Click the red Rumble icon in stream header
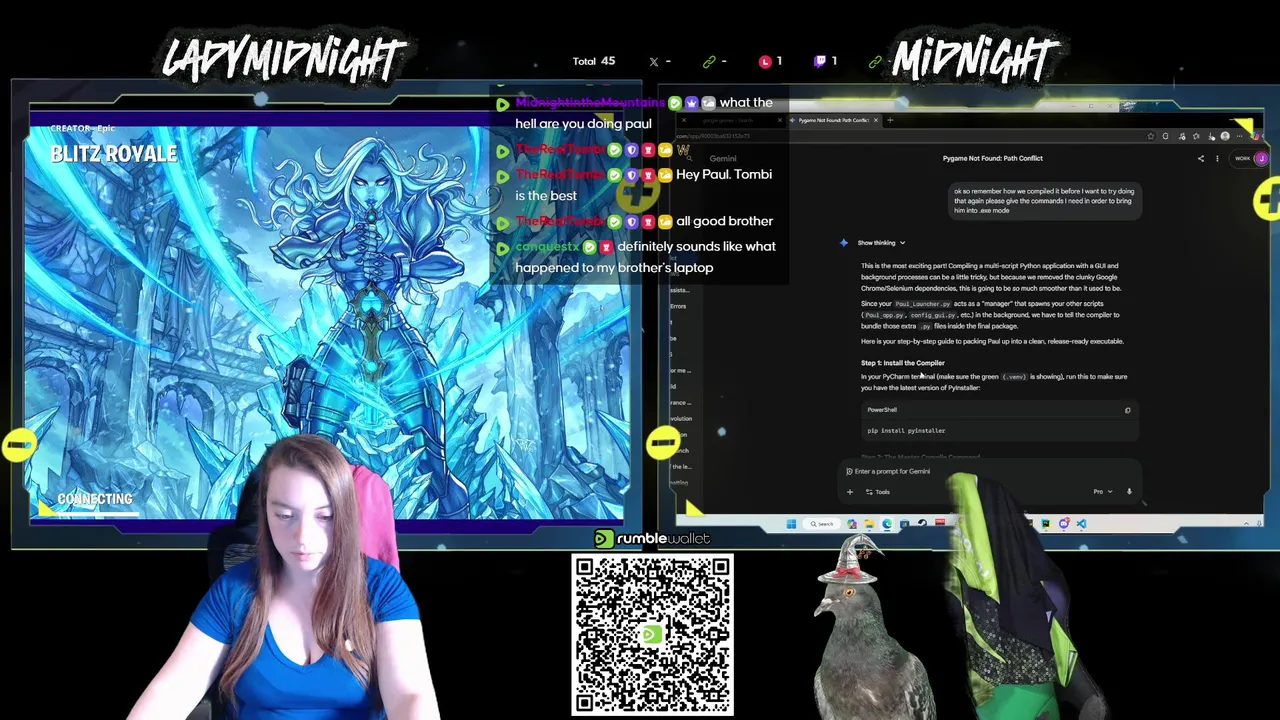1280x720 pixels. 765,61
